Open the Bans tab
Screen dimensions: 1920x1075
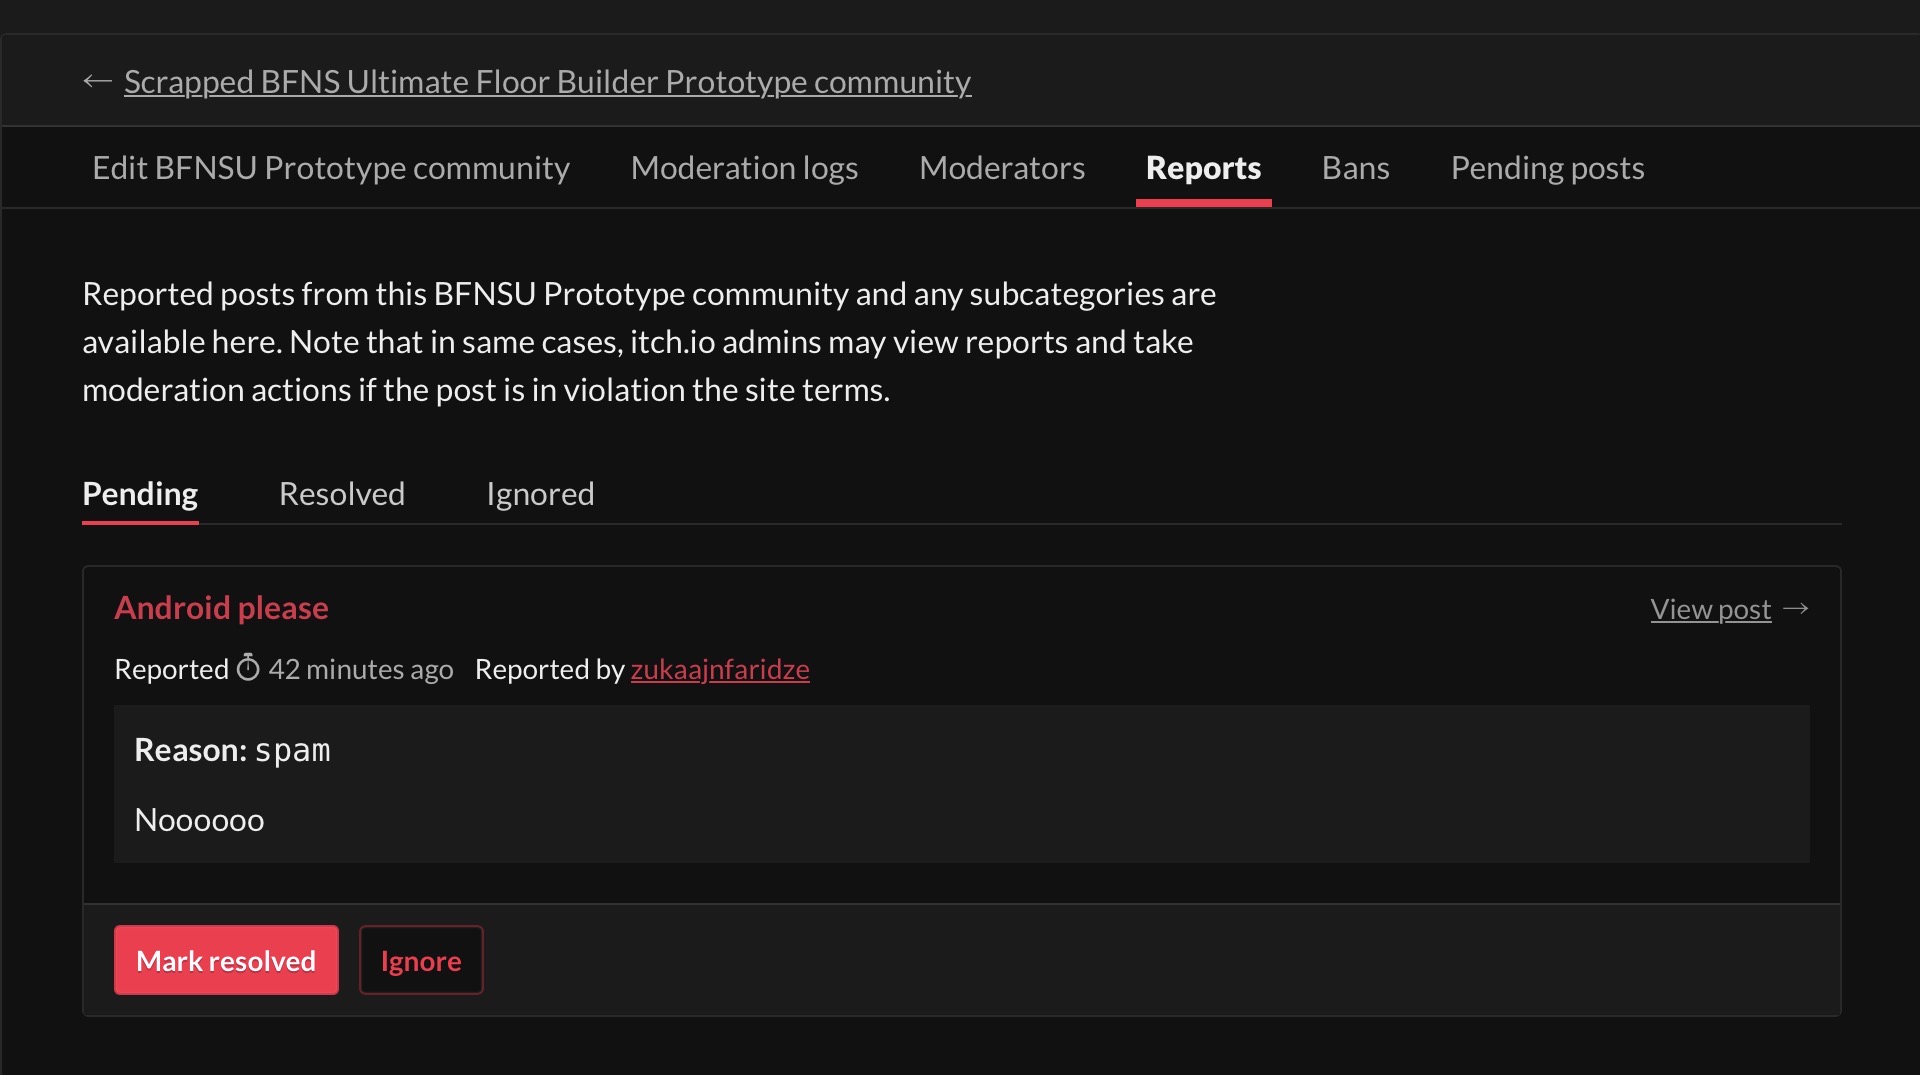point(1355,168)
